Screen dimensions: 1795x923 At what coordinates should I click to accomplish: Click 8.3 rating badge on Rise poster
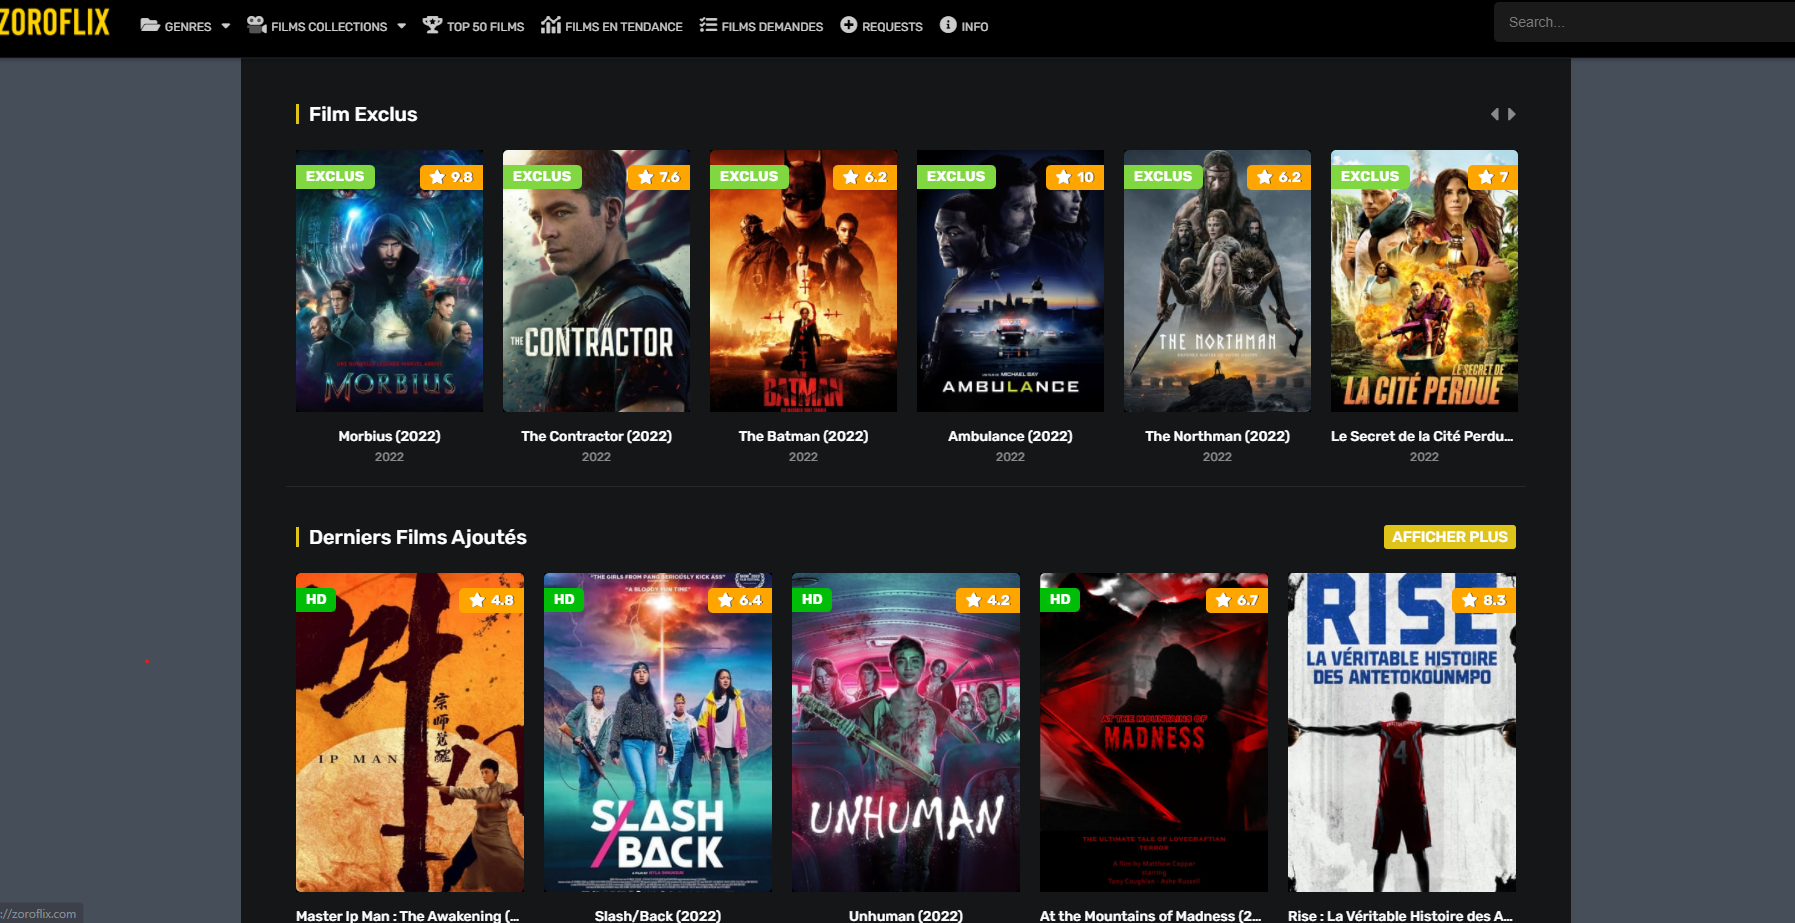pyautogui.click(x=1484, y=600)
